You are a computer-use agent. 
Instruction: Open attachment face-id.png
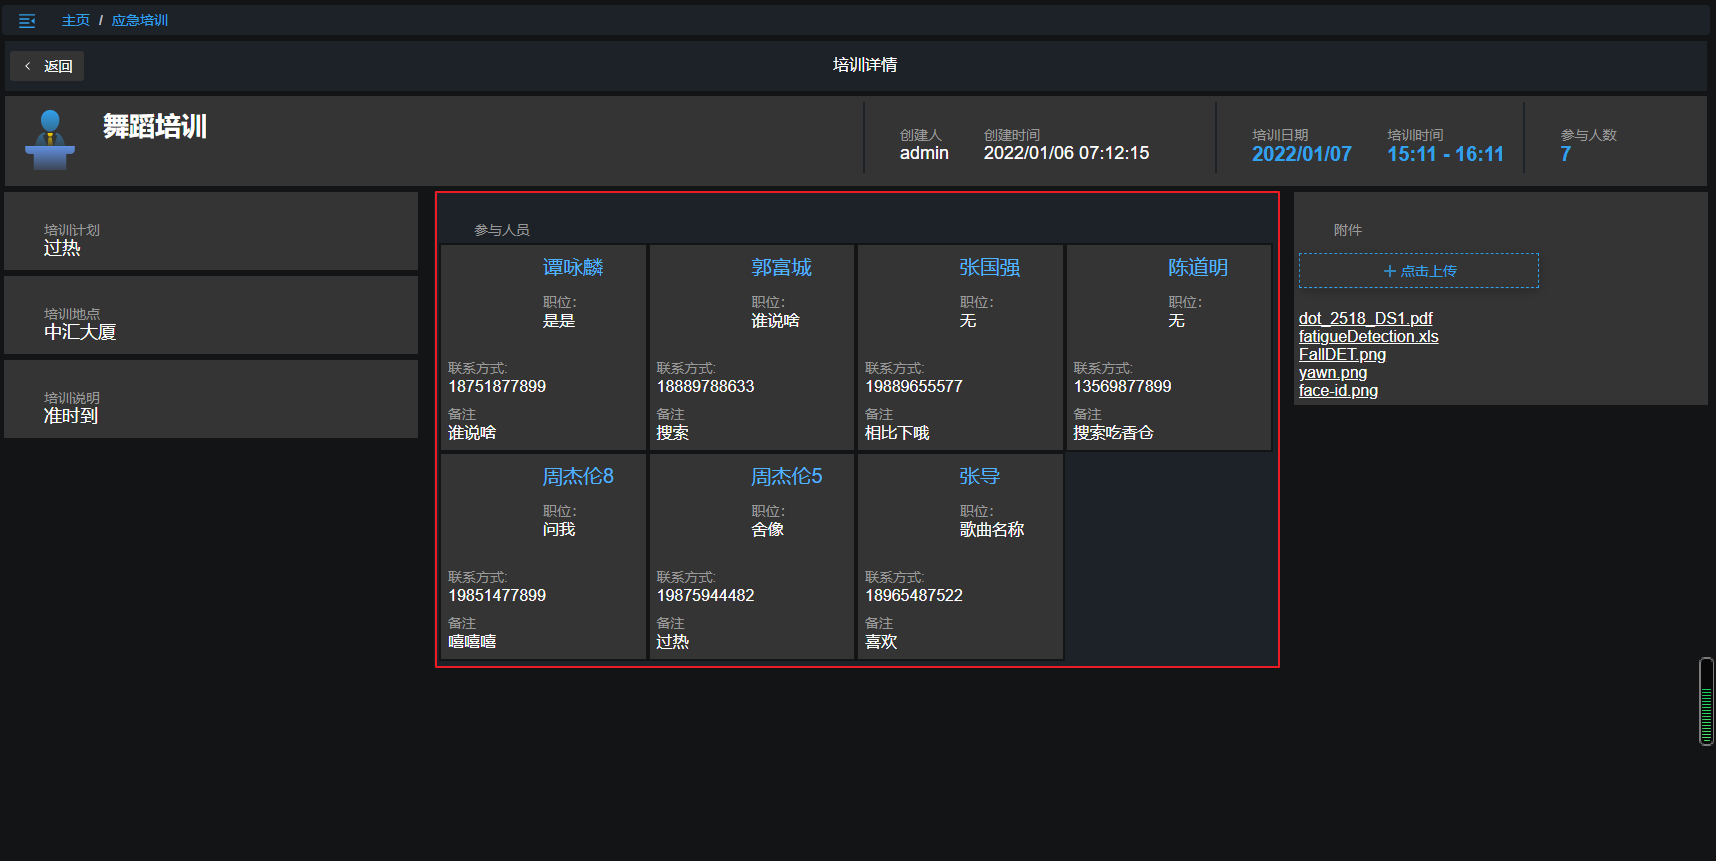(1338, 390)
